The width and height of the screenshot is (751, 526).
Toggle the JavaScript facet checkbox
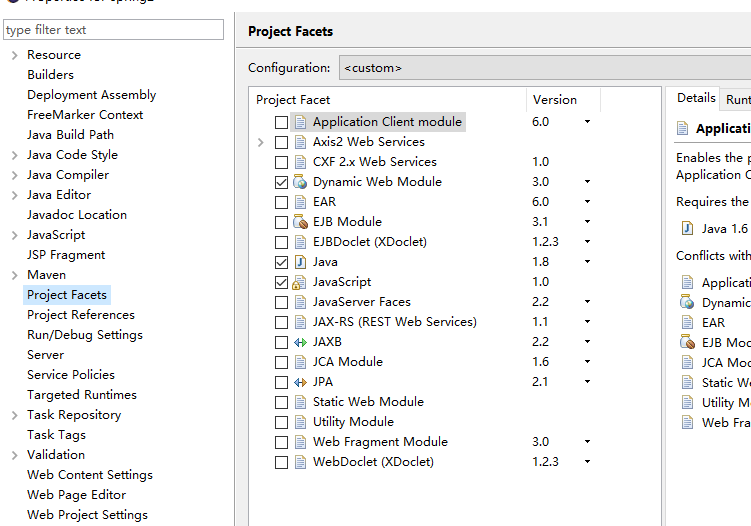coord(281,282)
